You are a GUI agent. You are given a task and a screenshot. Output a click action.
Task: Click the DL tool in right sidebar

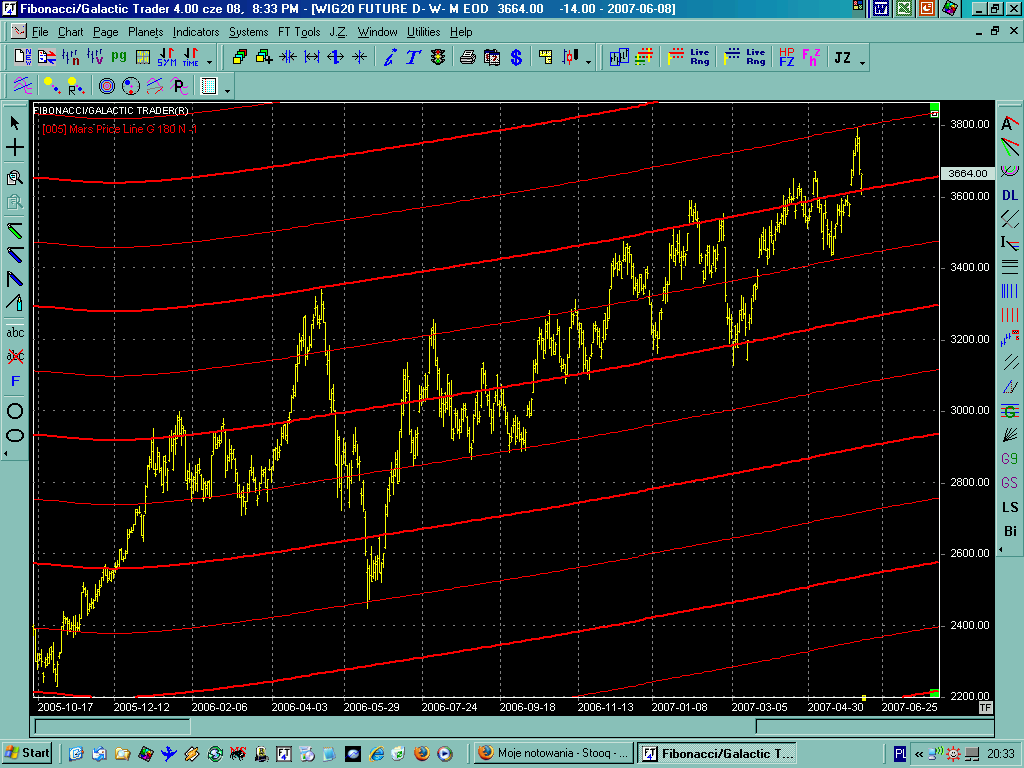[1010, 195]
